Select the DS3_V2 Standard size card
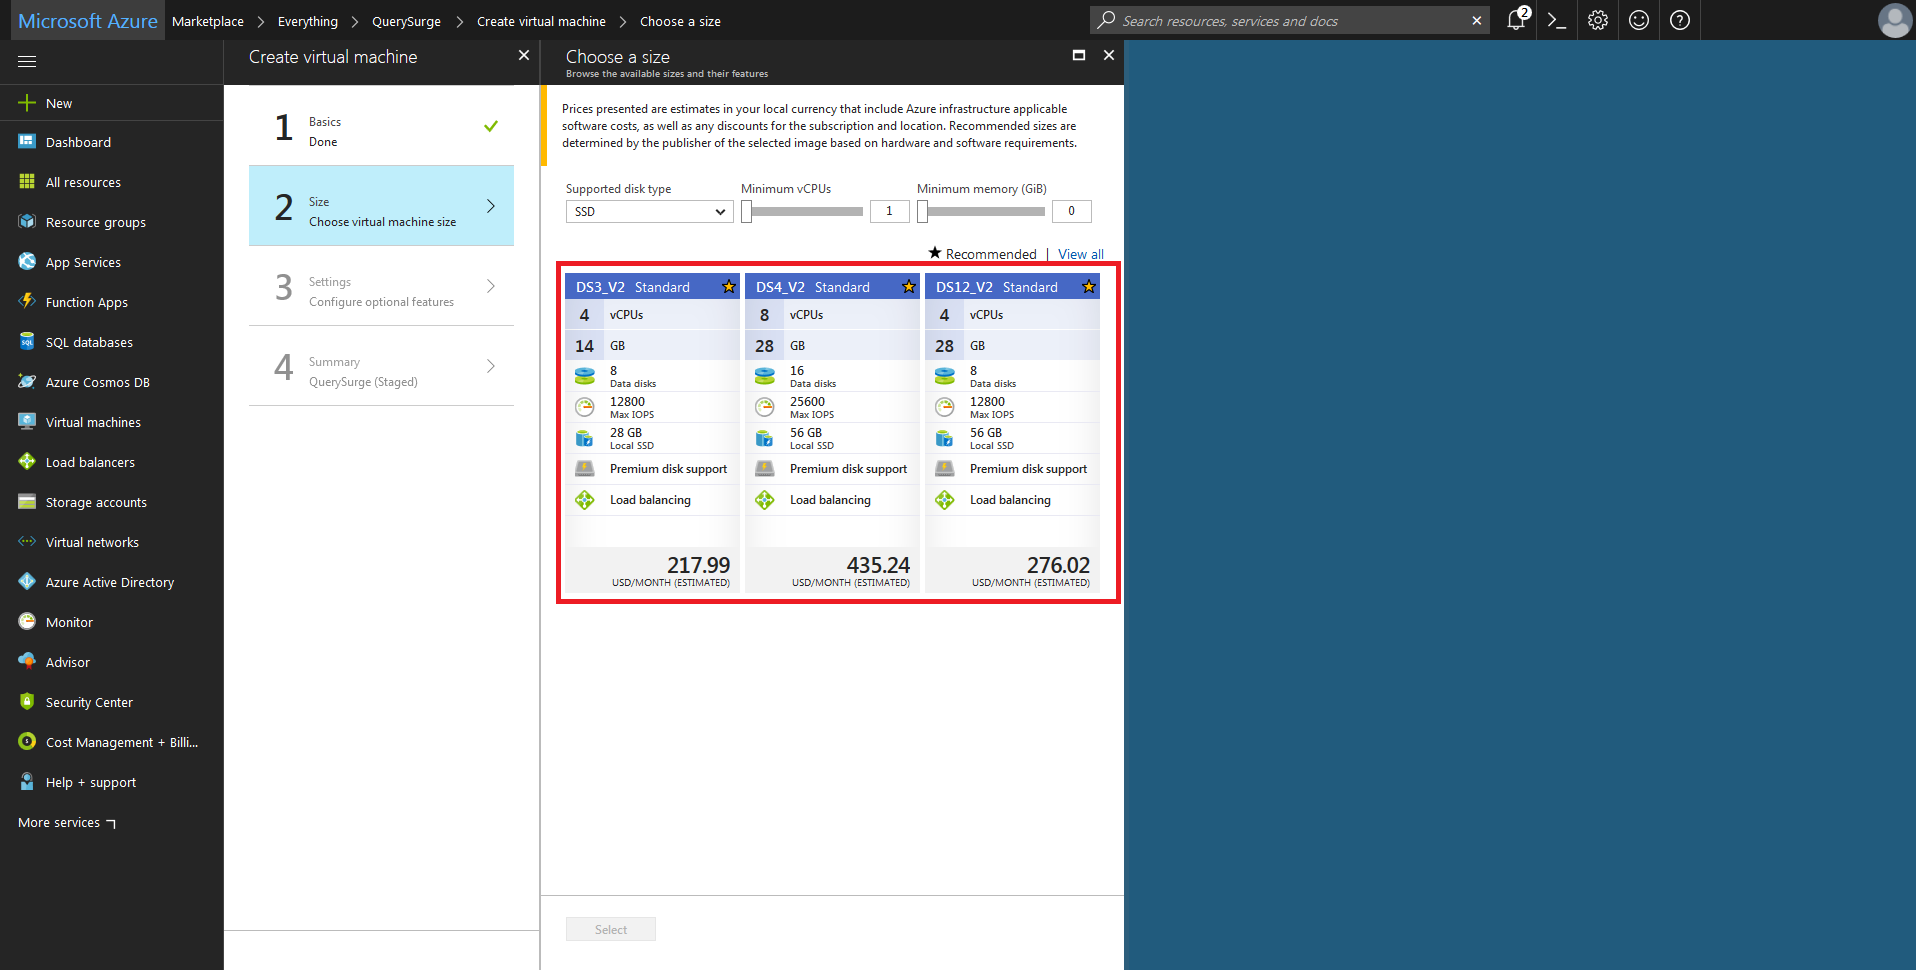The height and width of the screenshot is (970, 1916). [x=652, y=432]
